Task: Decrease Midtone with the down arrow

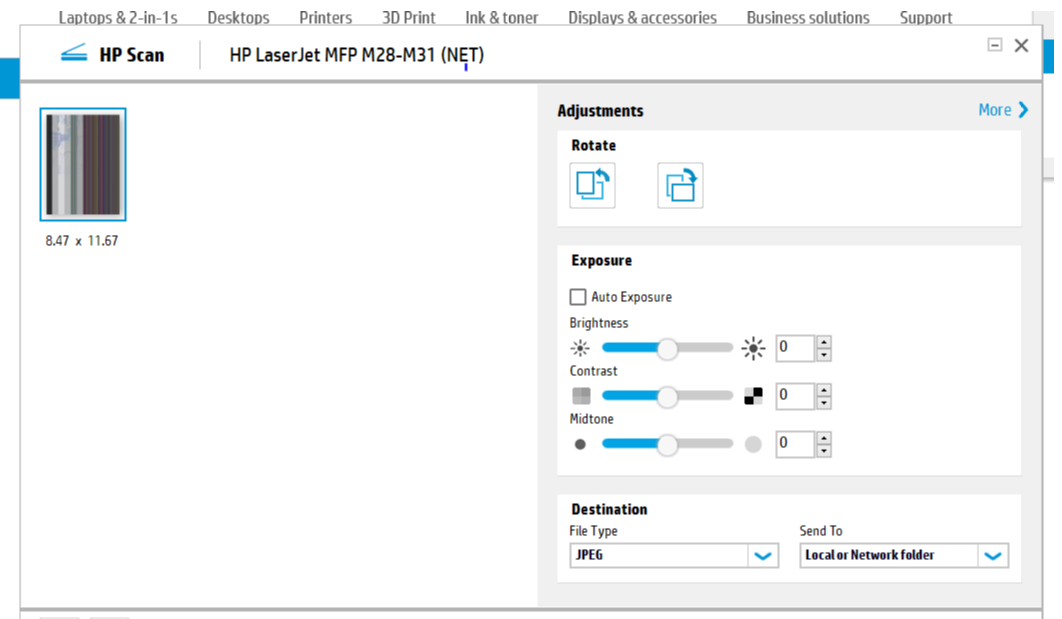Action: pyautogui.click(x=824, y=450)
